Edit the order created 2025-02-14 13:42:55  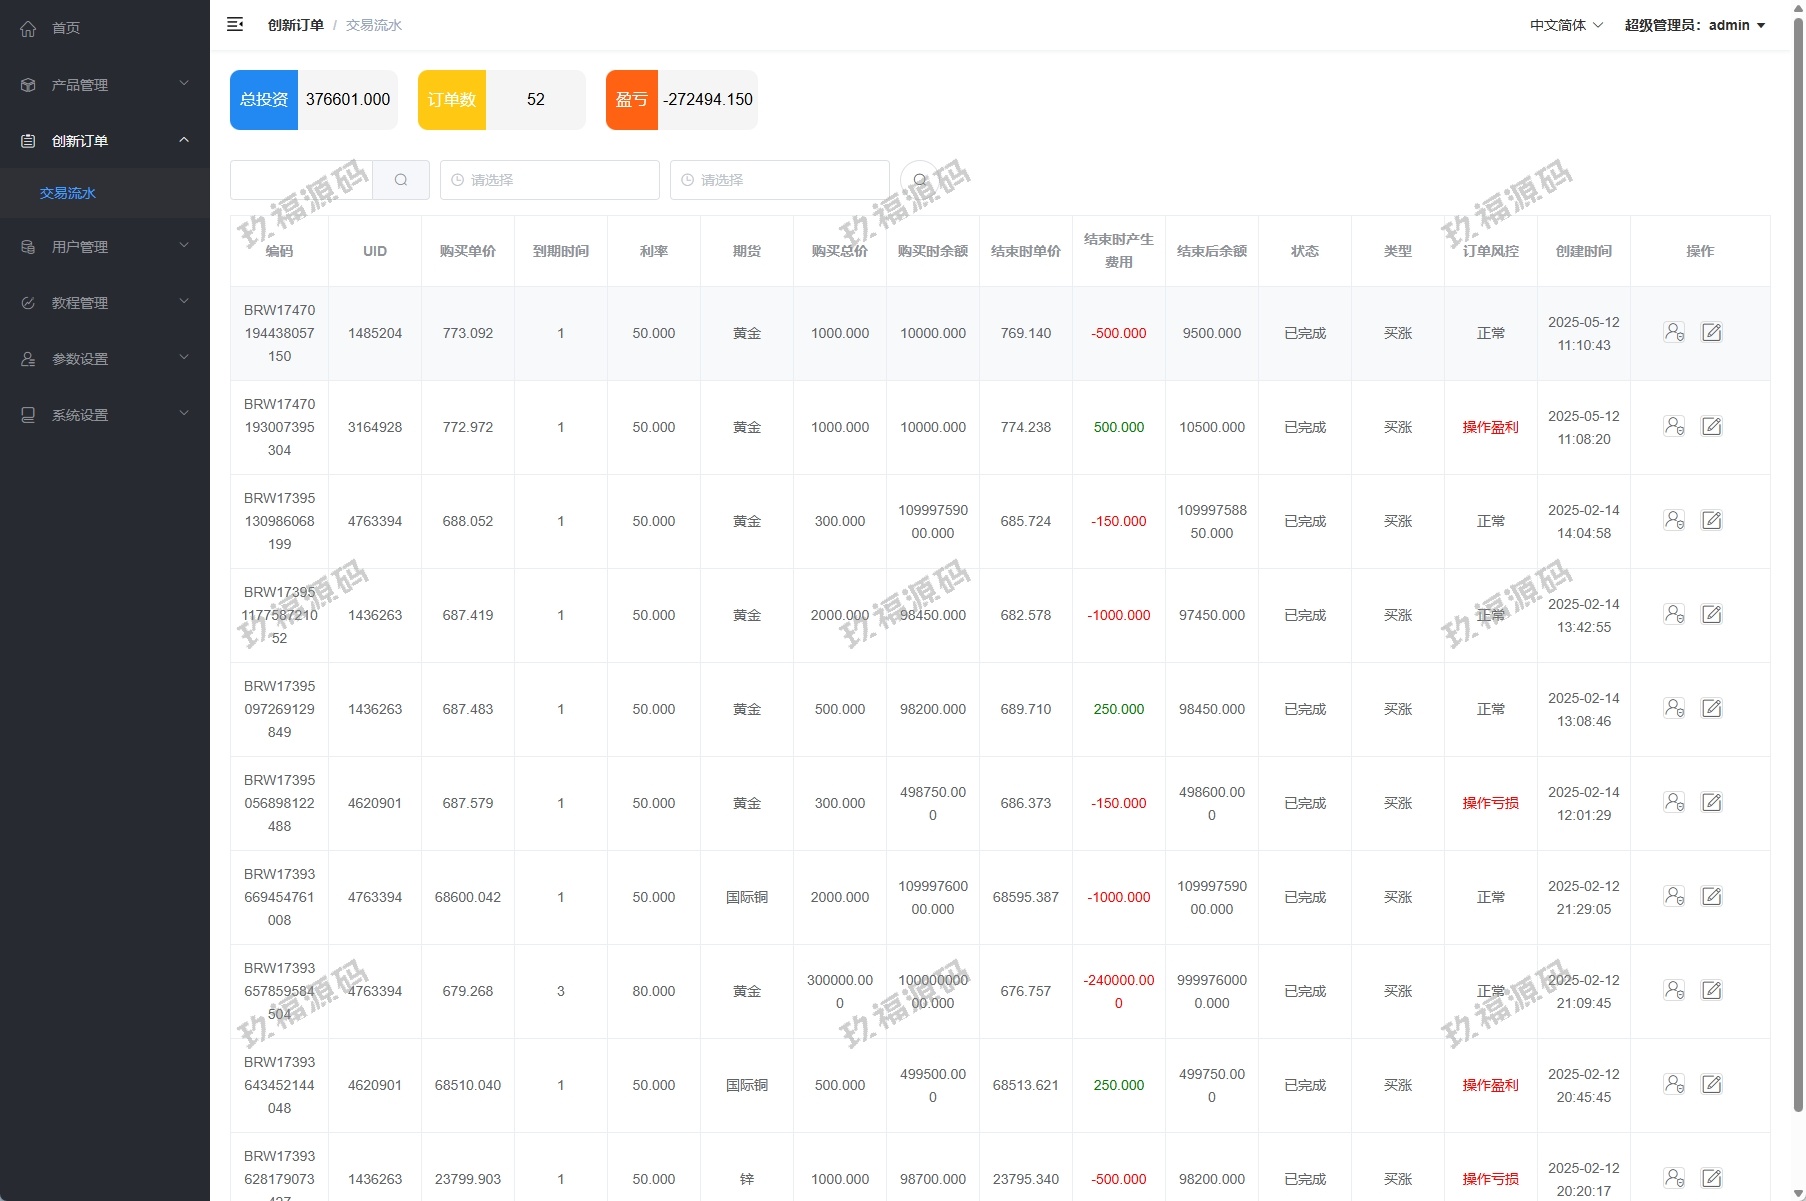1712,614
